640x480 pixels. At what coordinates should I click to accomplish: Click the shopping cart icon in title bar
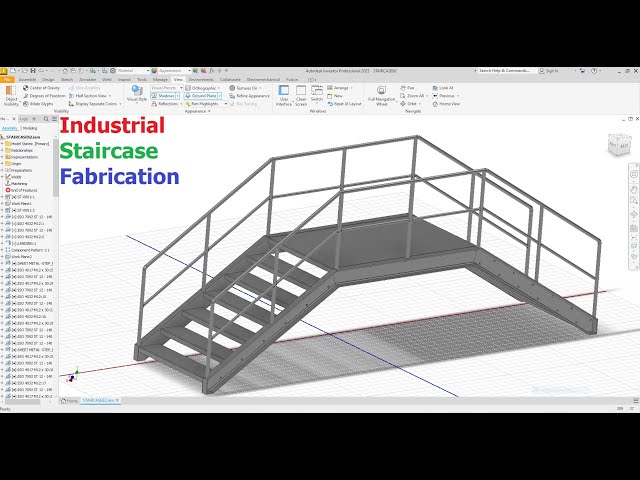(x=582, y=71)
